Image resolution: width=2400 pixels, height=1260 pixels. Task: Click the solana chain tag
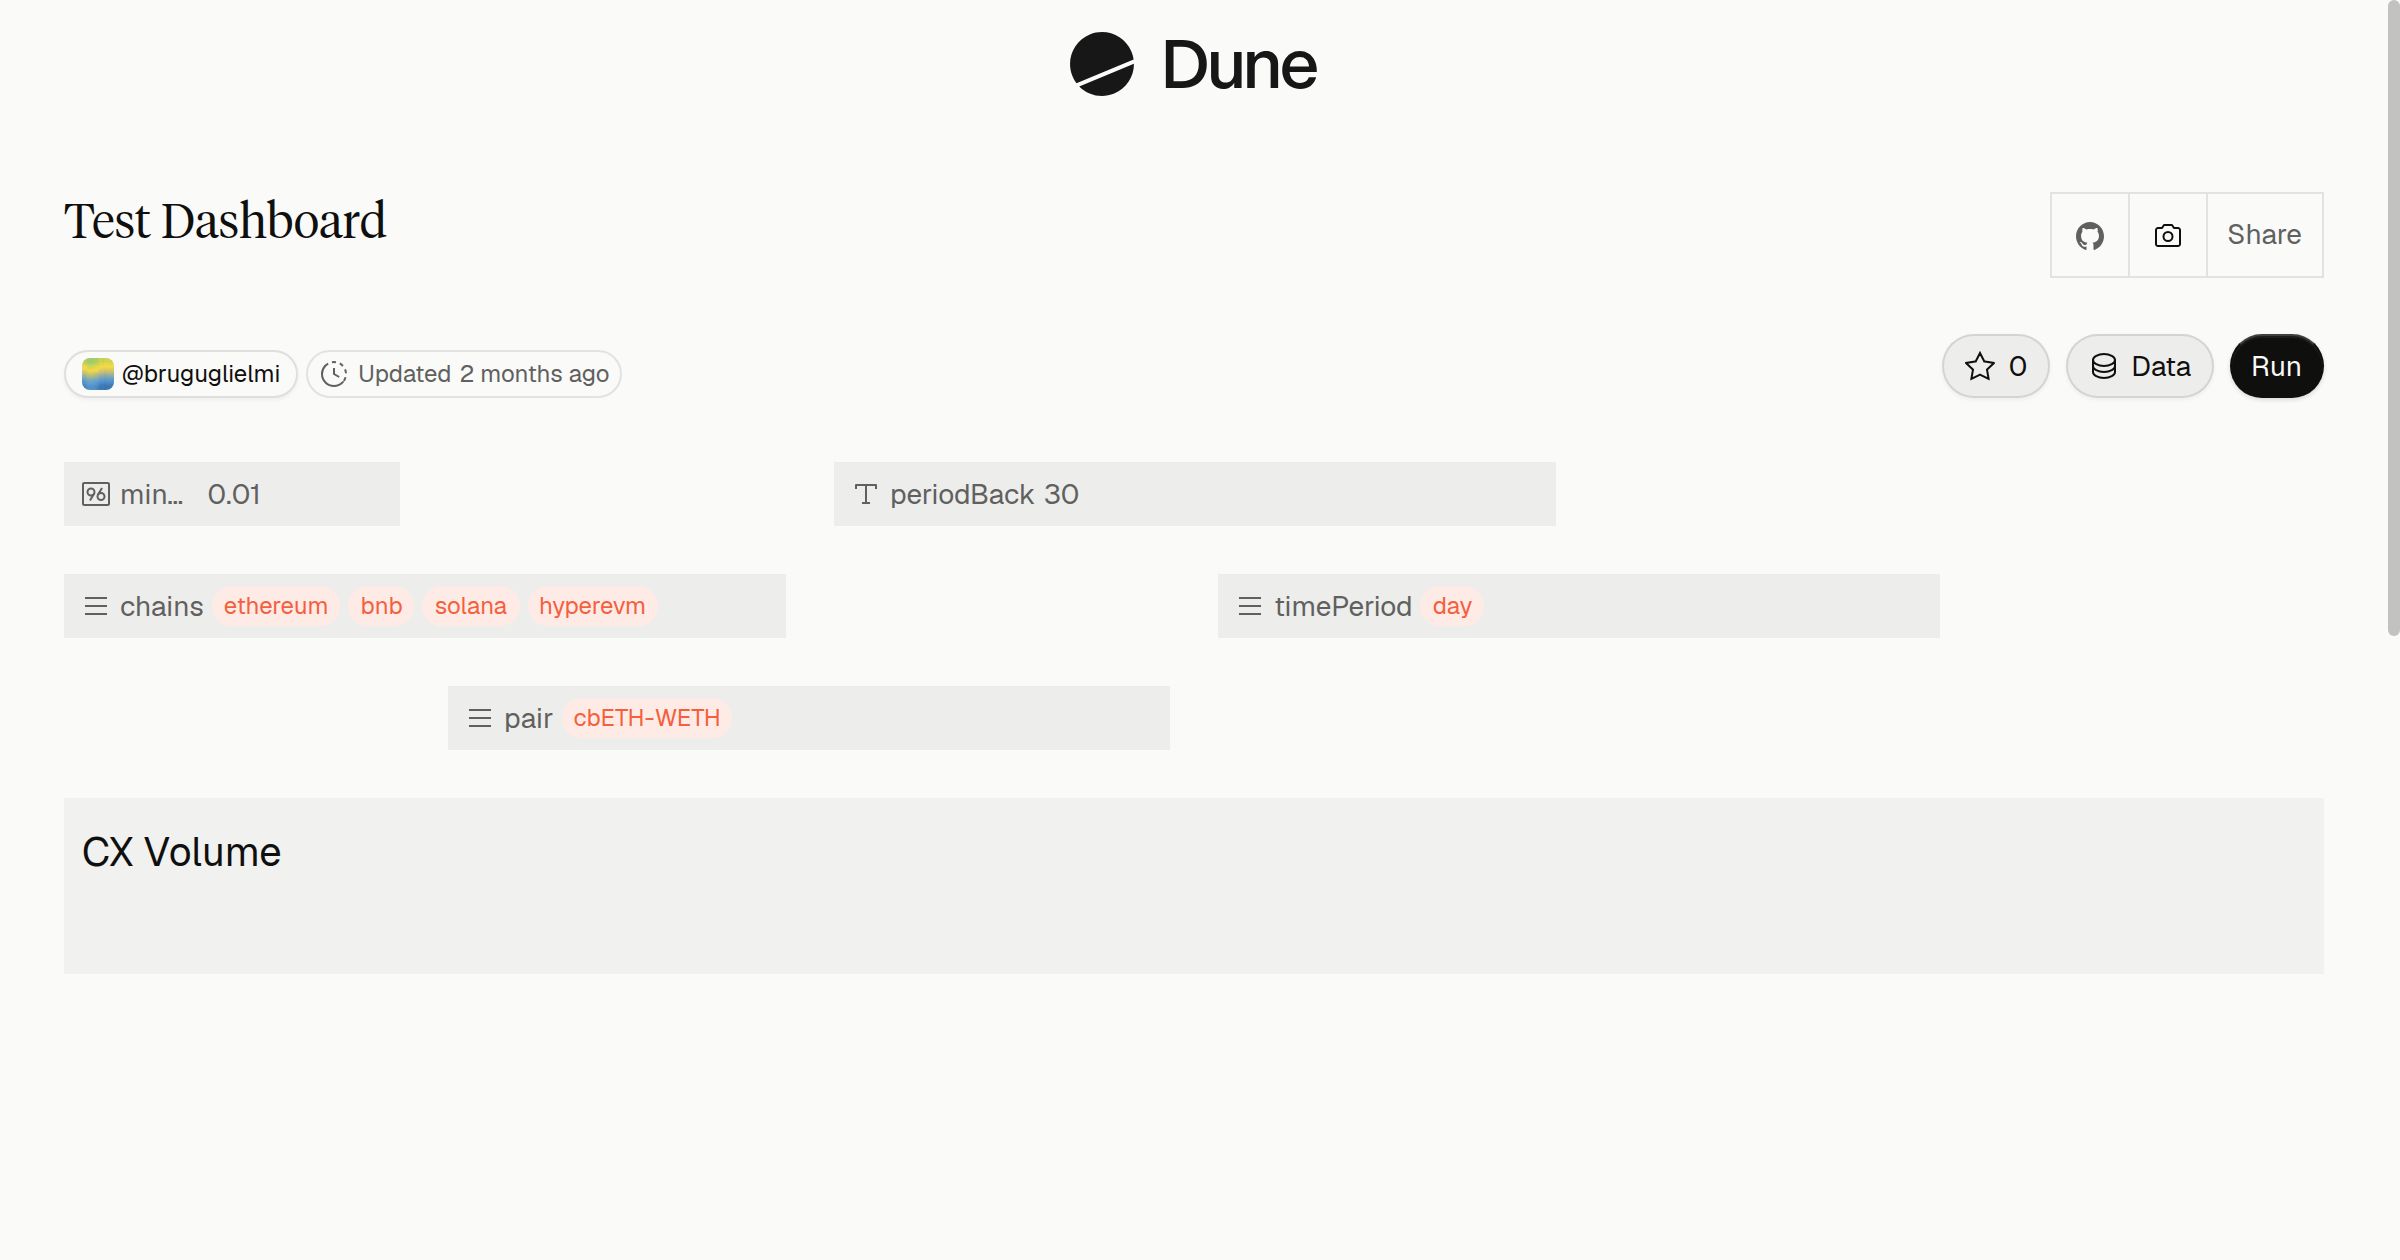[x=470, y=606]
